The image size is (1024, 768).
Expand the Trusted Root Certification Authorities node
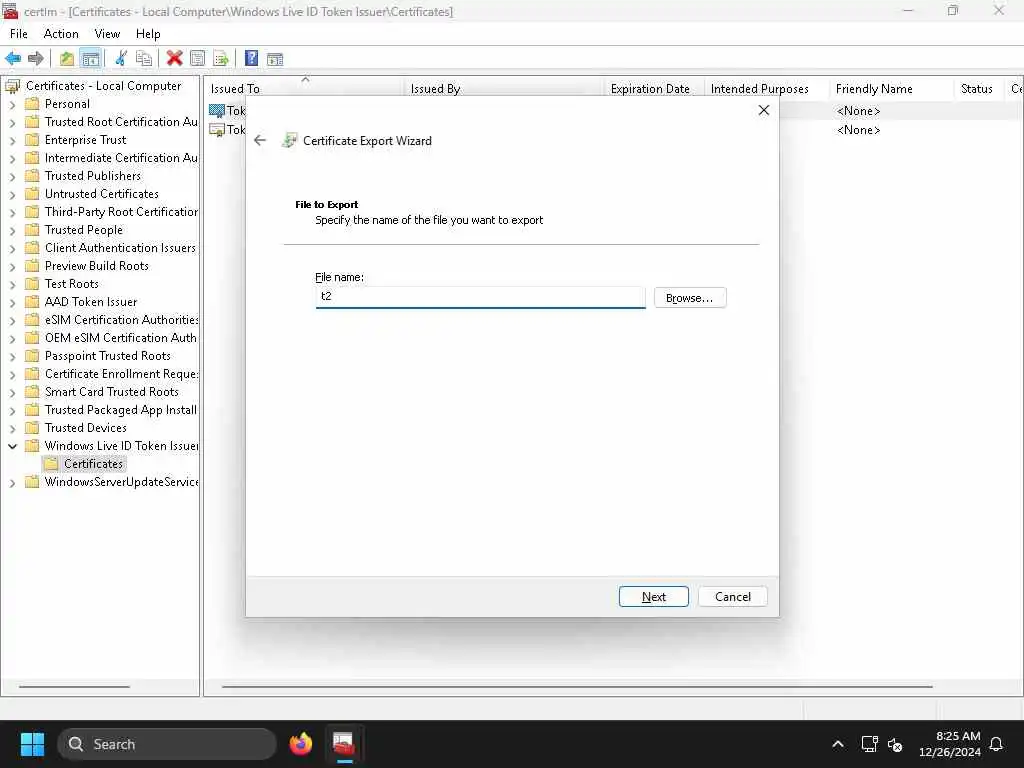coord(12,122)
